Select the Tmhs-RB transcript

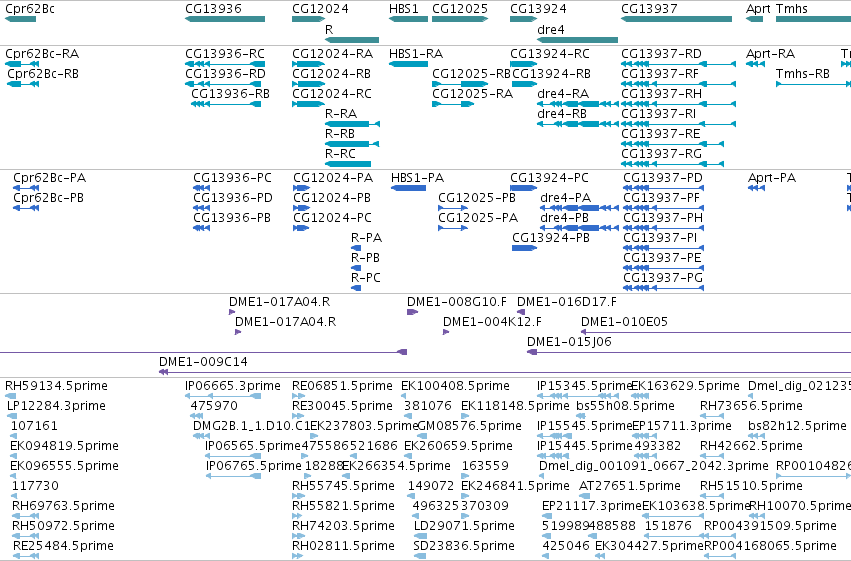pos(803,74)
